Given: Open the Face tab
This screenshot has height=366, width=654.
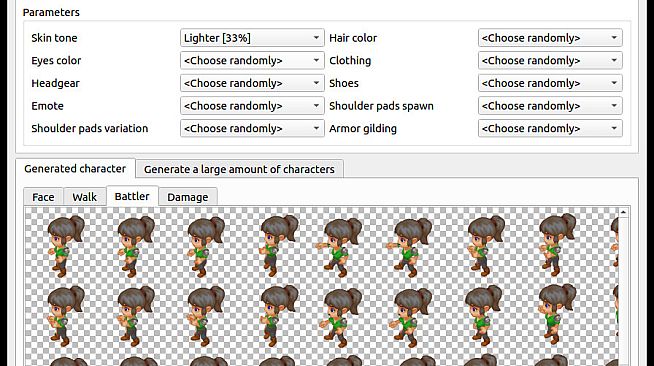Looking at the screenshot, I should click(43, 197).
